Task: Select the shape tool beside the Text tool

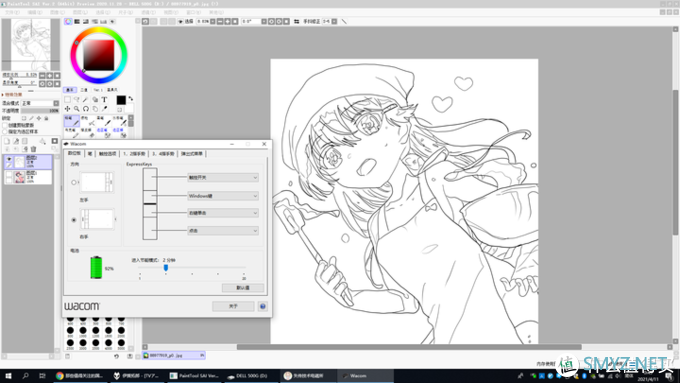Action: [95, 100]
